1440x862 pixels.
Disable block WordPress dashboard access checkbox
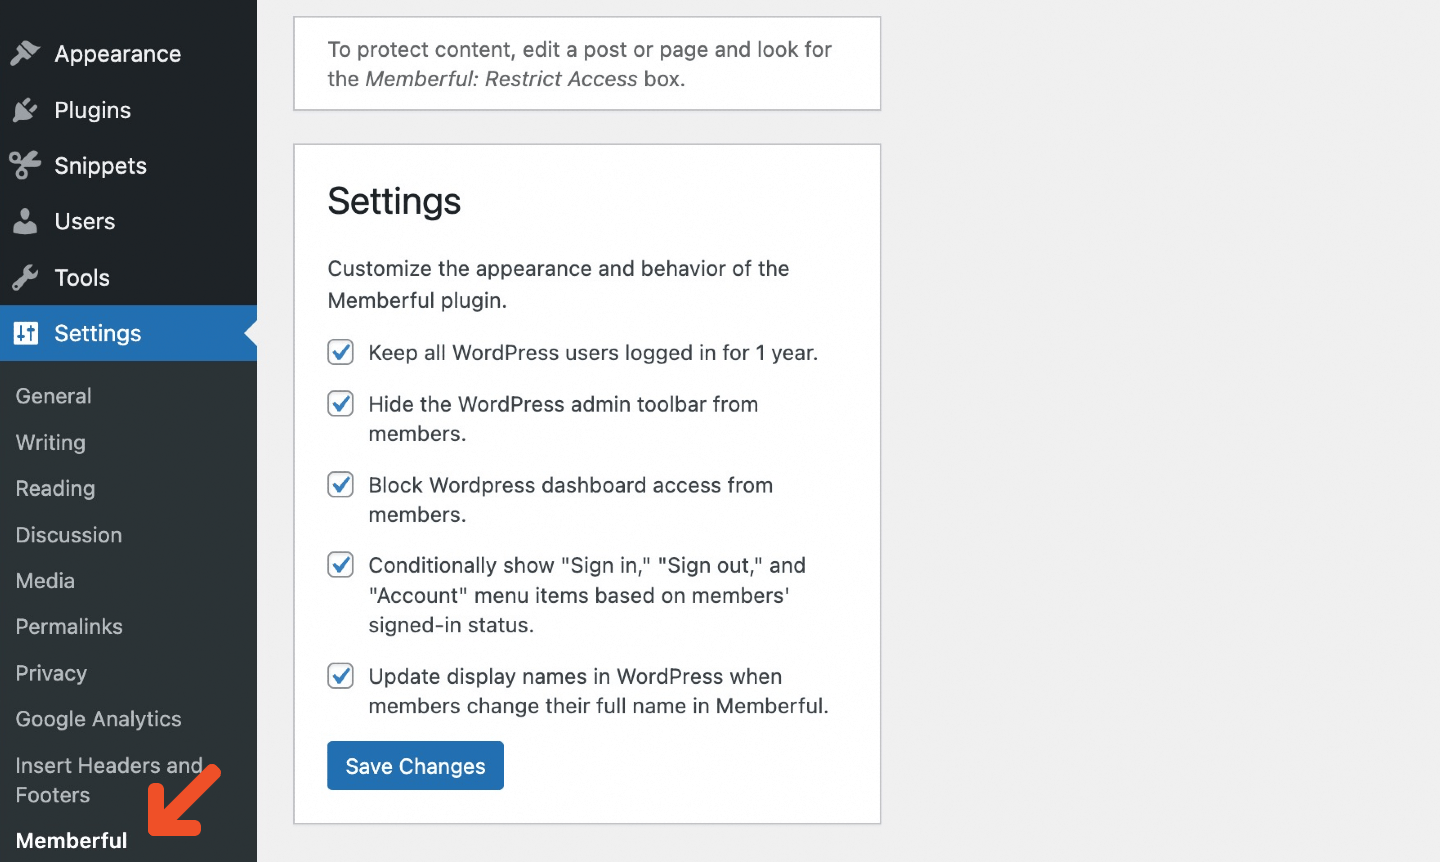coord(341,485)
